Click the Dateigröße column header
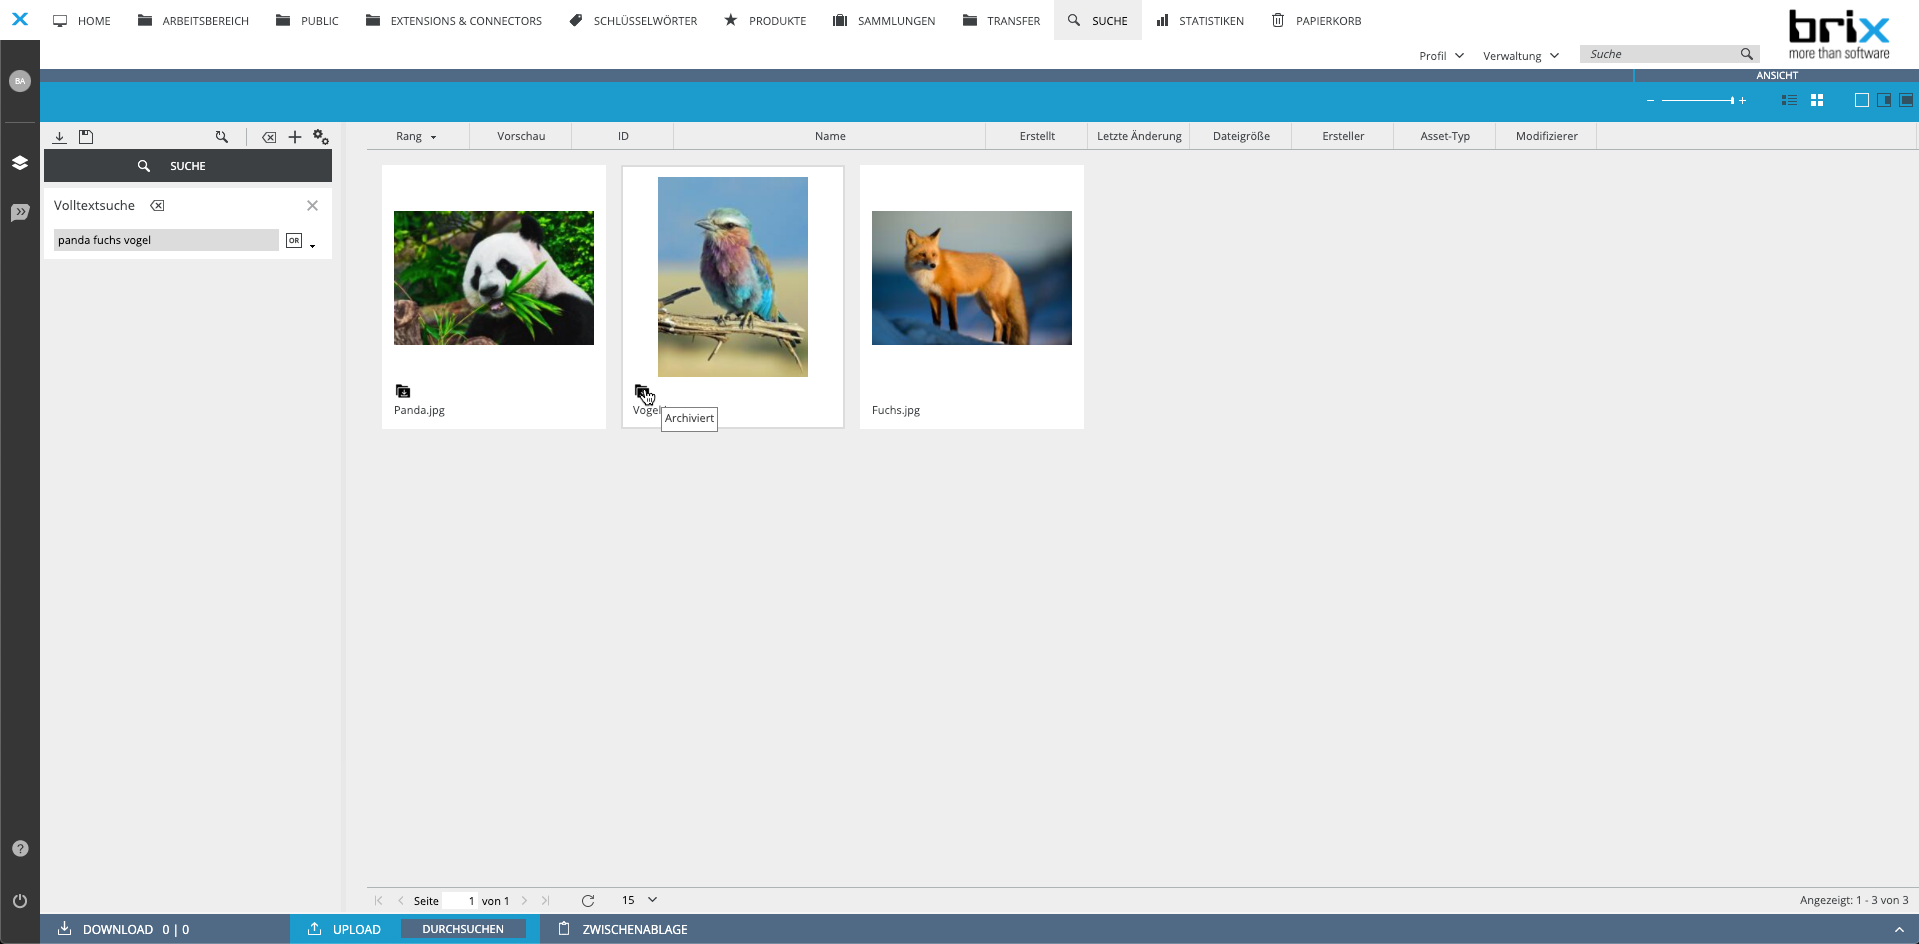The image size is (1919, 944). pyautogui.click(x=1241, y=136)
